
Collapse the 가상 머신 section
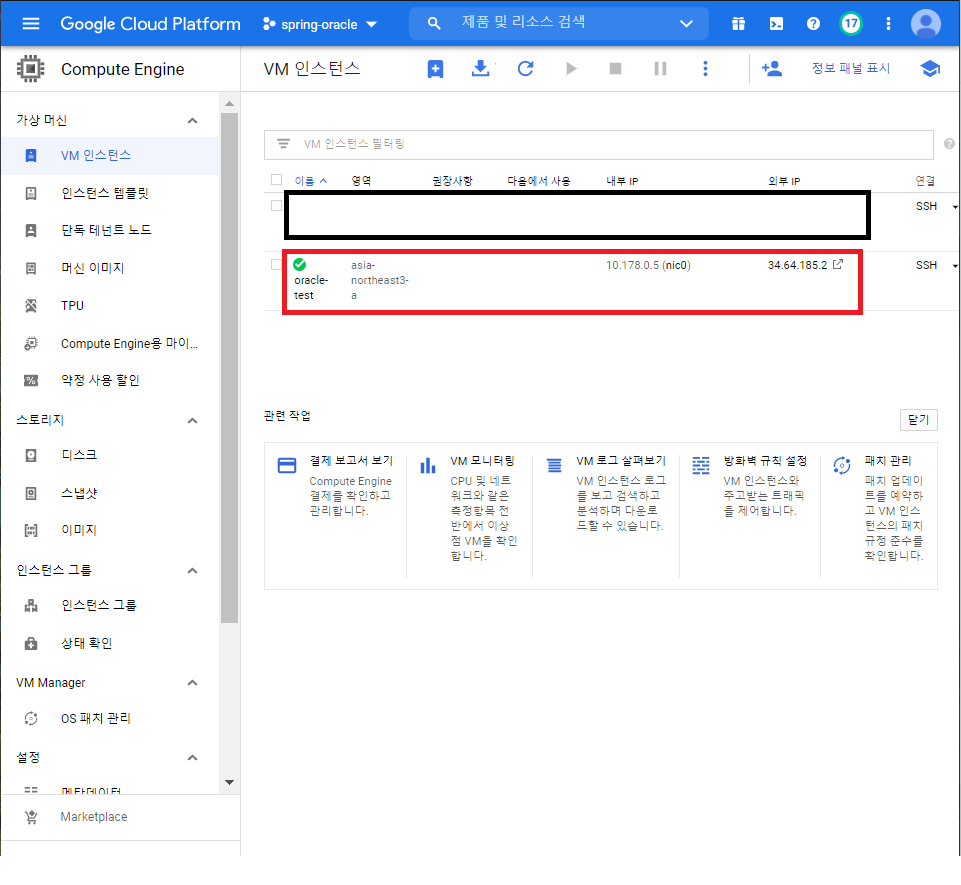[192, 120]
